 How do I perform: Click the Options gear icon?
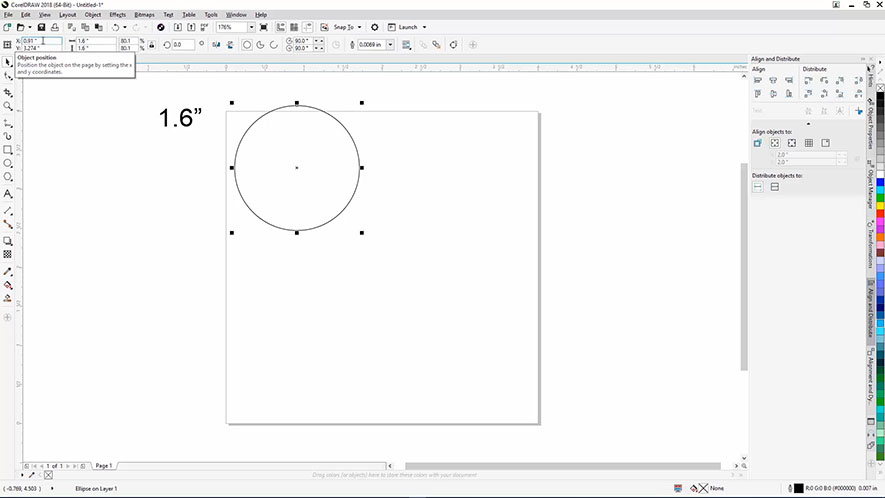coord(375,27)
